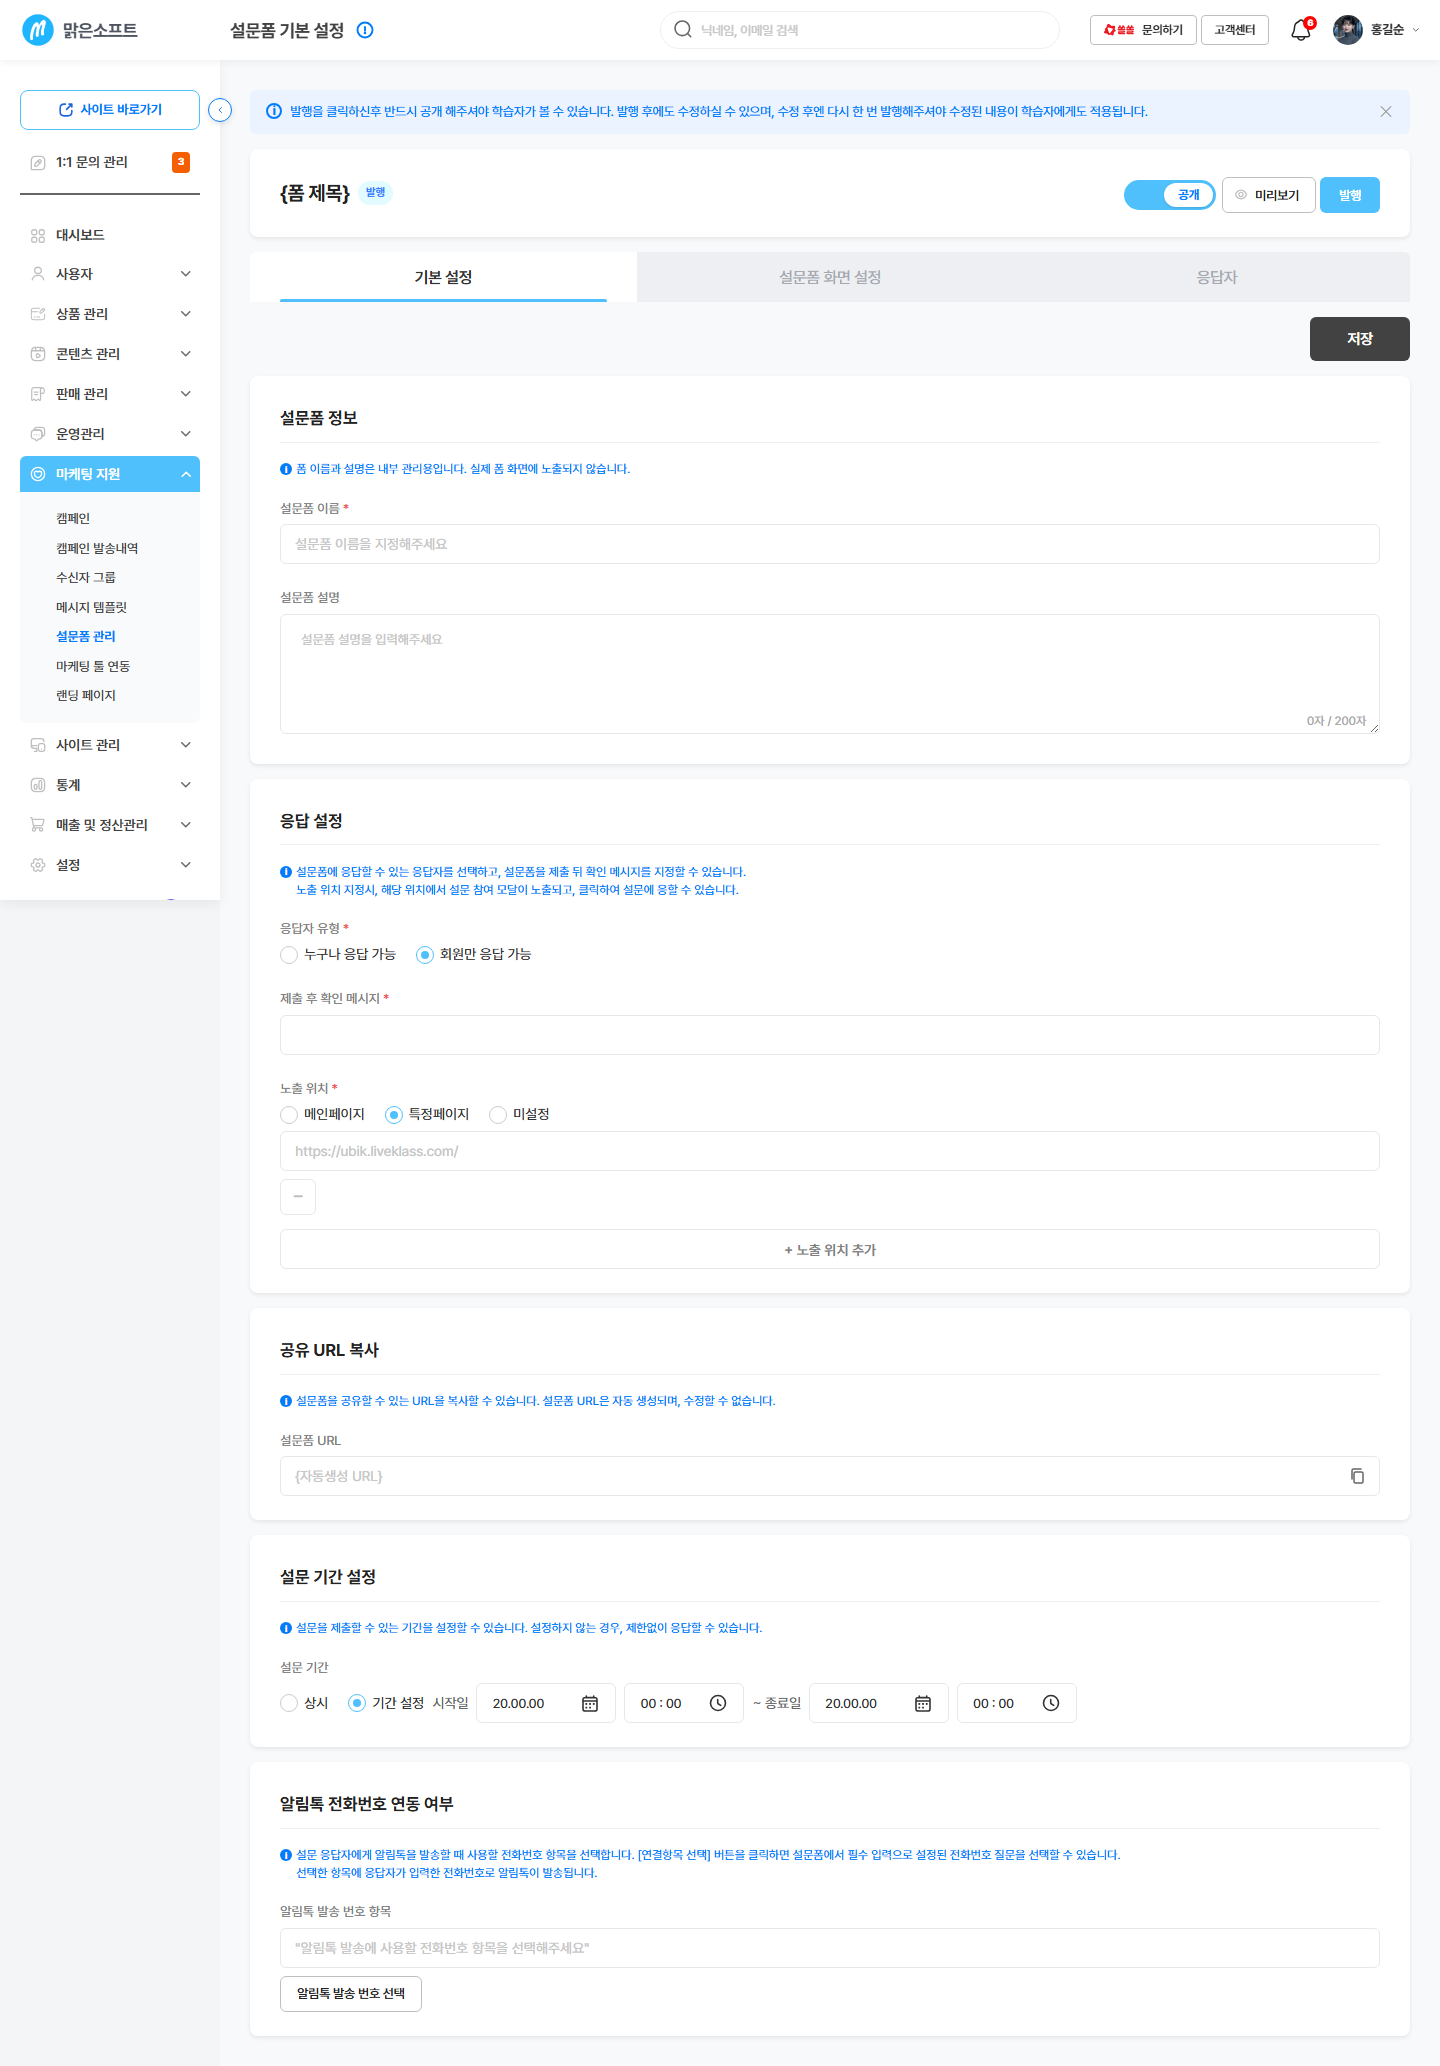Toggle the 공개 switch
The height and width of the screenshot is (2066, 1440).
coord(1169,195)
